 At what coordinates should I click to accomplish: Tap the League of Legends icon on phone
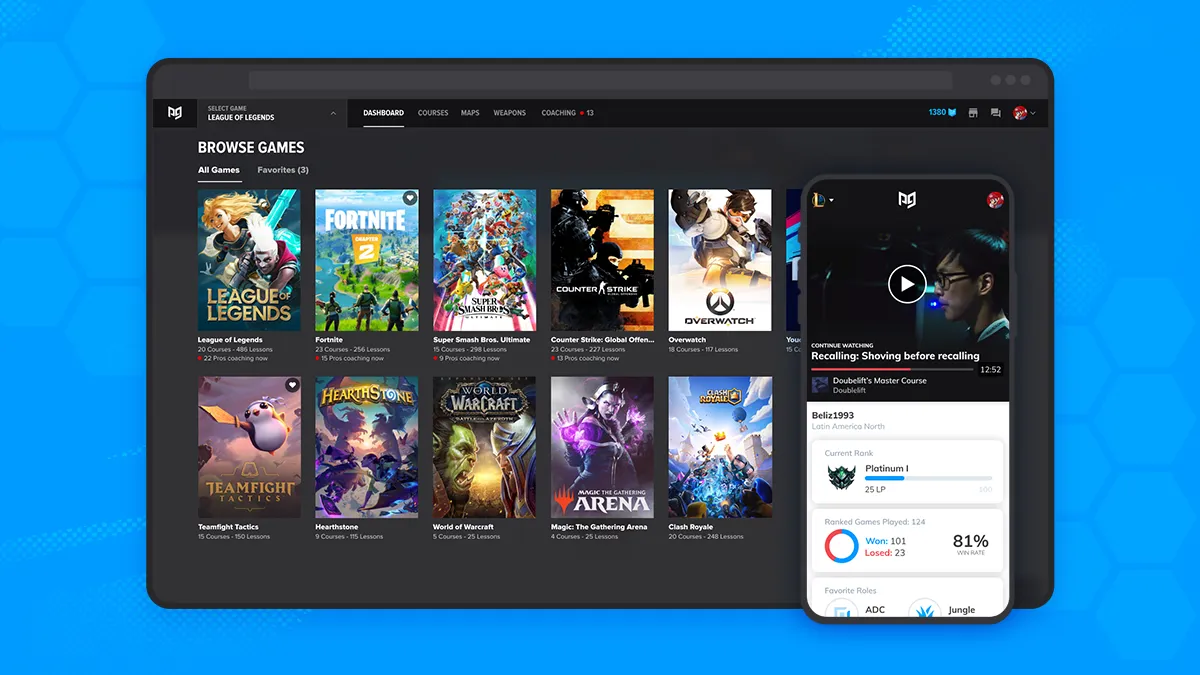[x=819, y=200]
